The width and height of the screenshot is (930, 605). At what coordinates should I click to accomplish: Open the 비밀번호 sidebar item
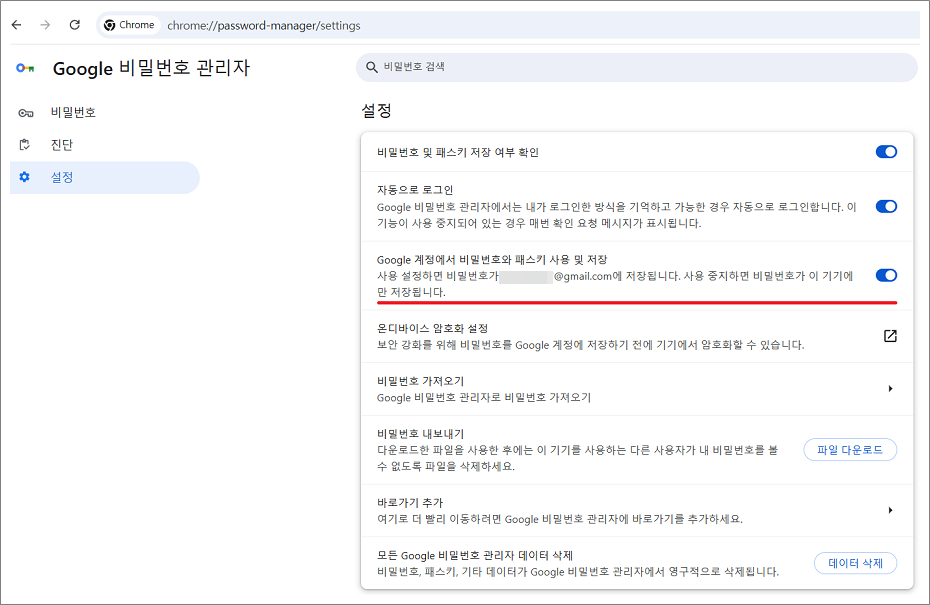(104, 113)
